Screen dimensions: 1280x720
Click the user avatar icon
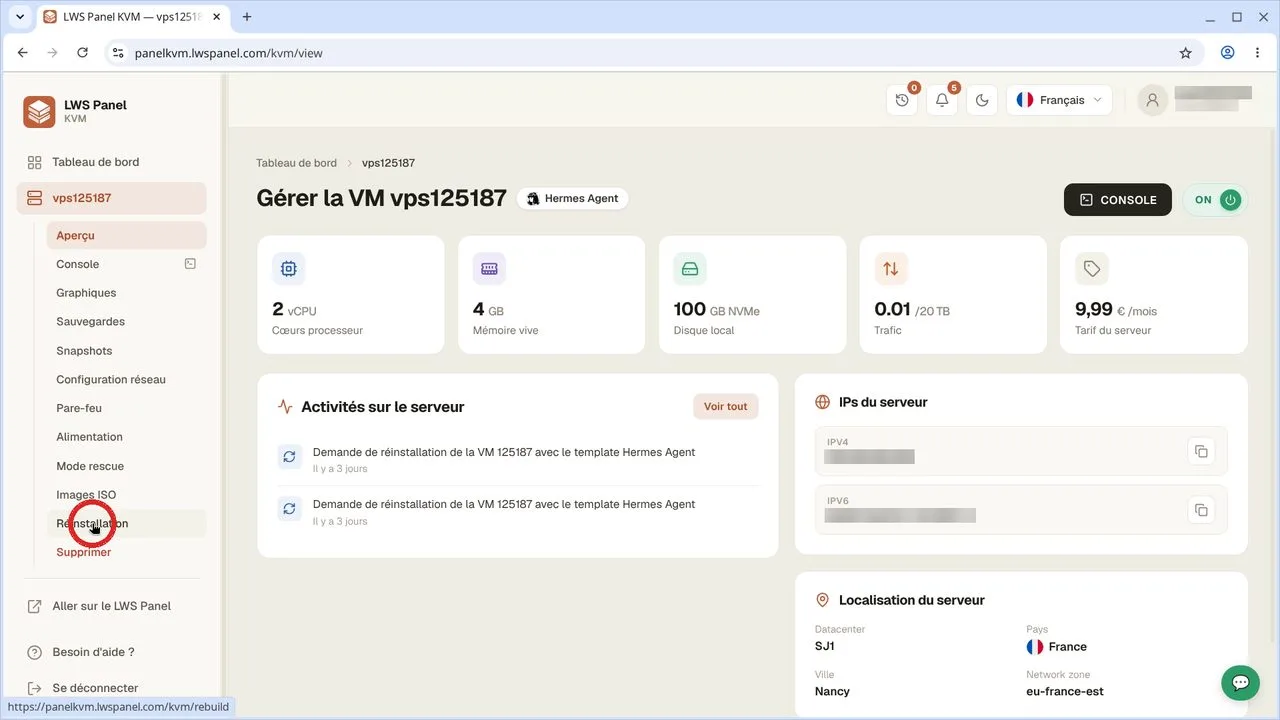[1153, 100]
